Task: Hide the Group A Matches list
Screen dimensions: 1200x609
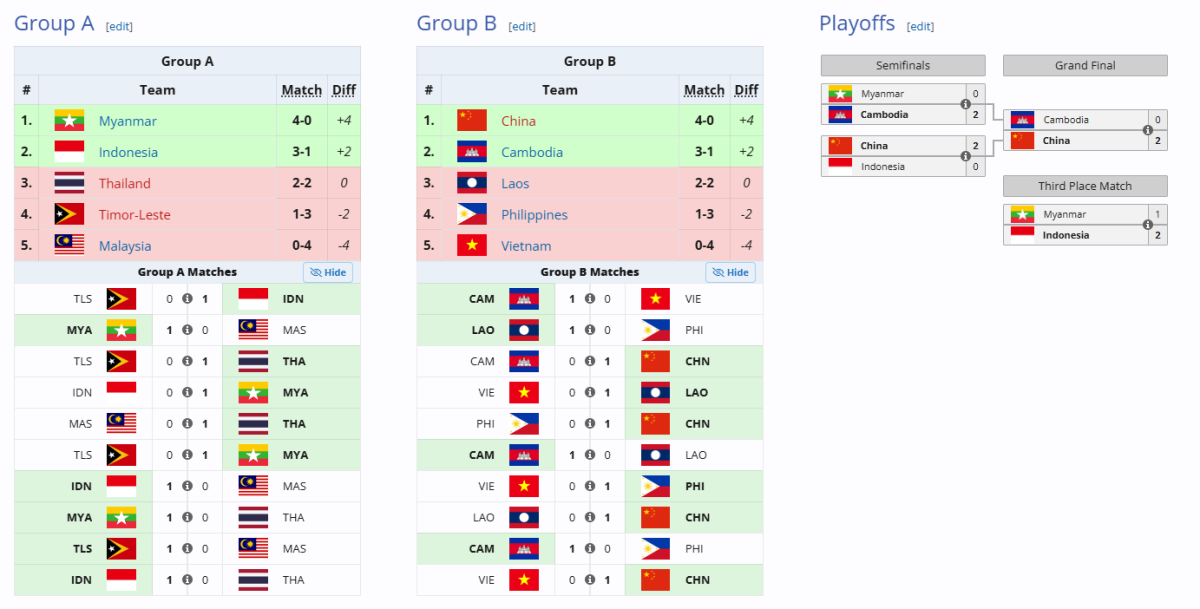Action: pos(327,272)
